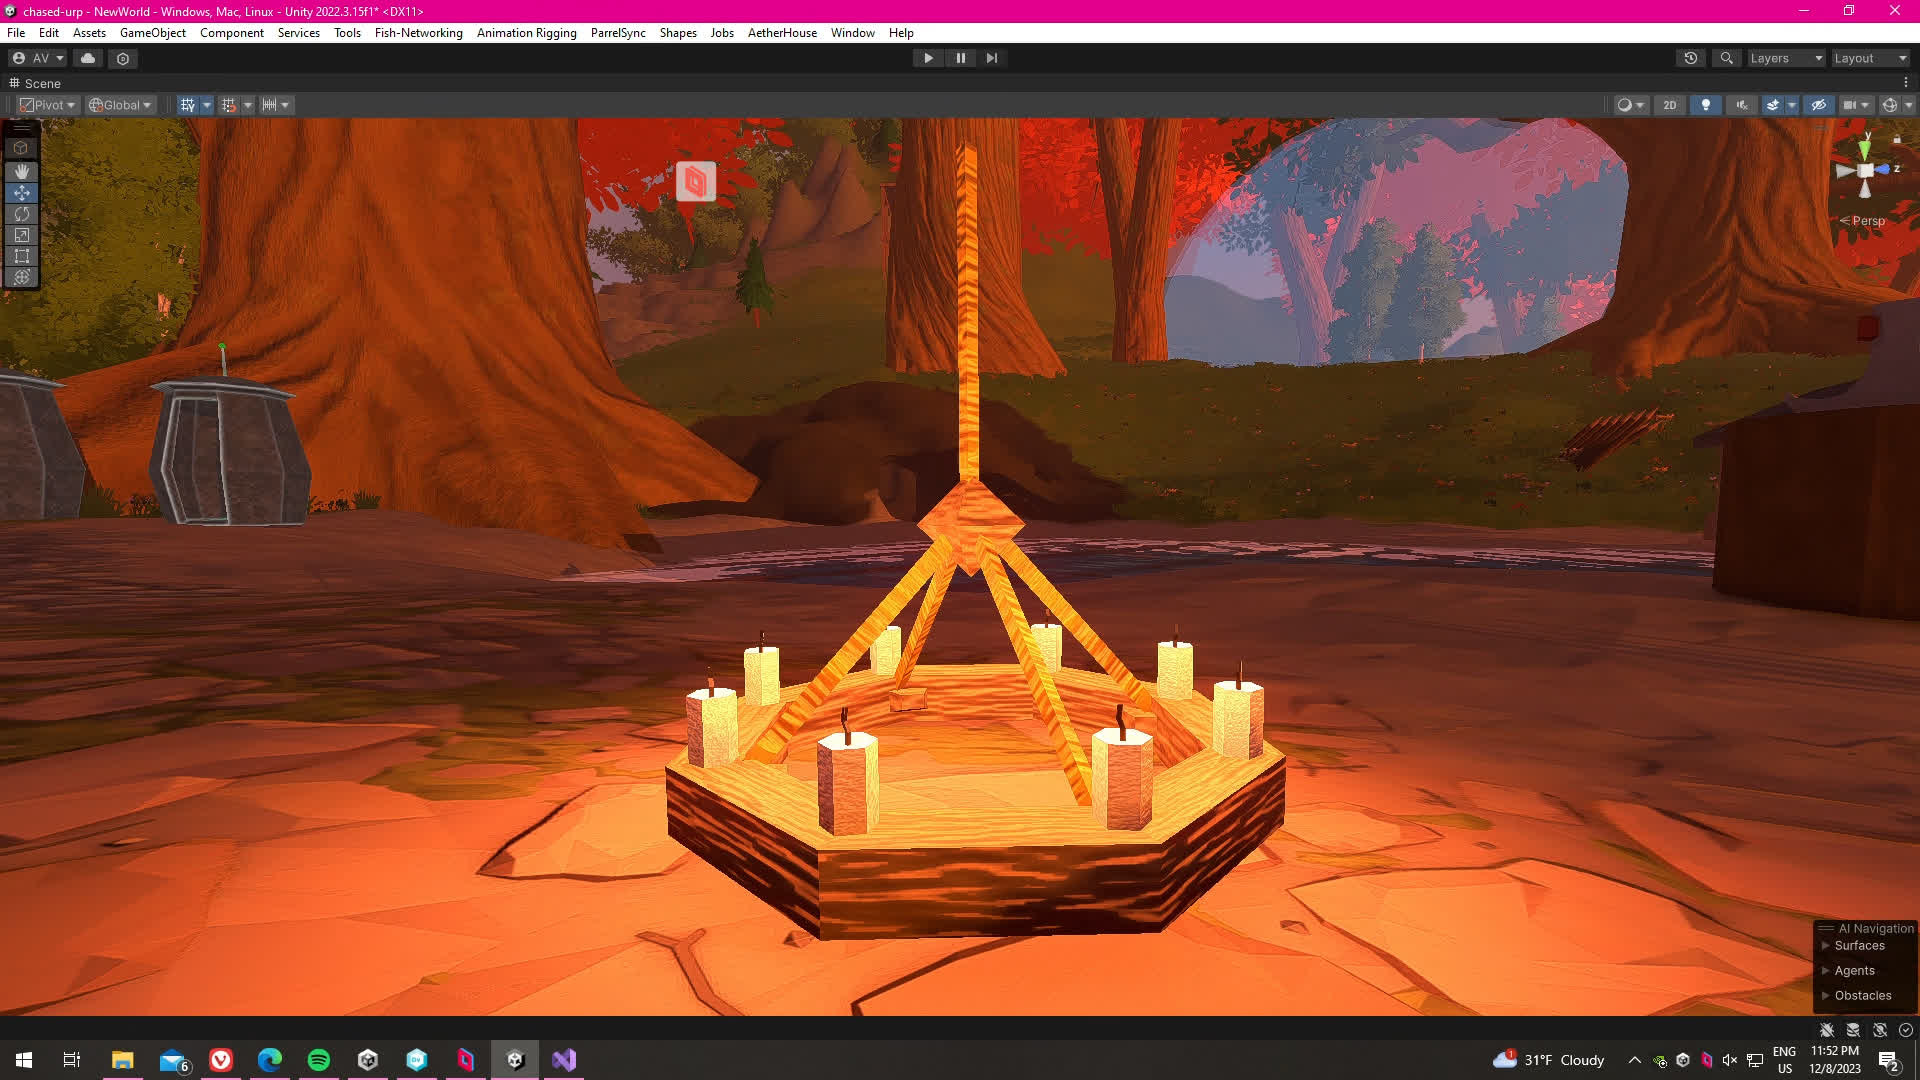Open the Layers dropdown
Viewport: 1920px width, 1080px height.
point(1786,58)
